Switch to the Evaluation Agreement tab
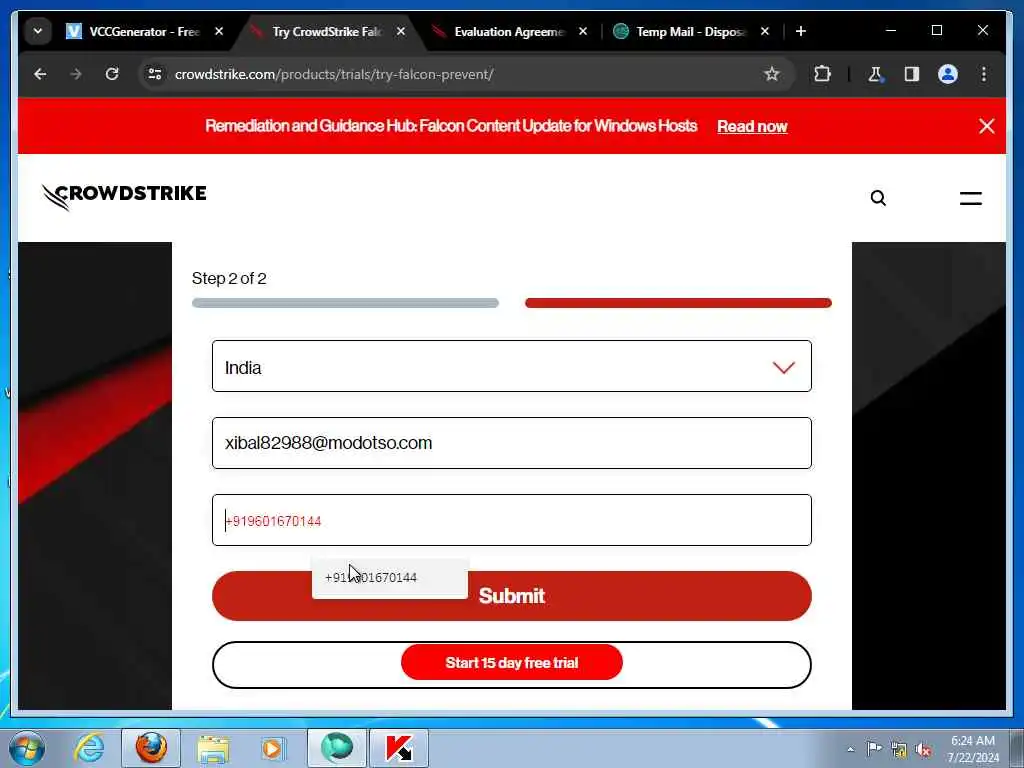This screenshot has height=768, width=1024. click(500, 31)
